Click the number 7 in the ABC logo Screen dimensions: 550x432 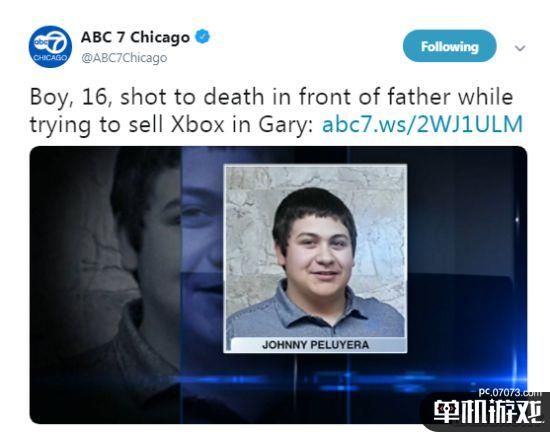(x=57, y=43)
